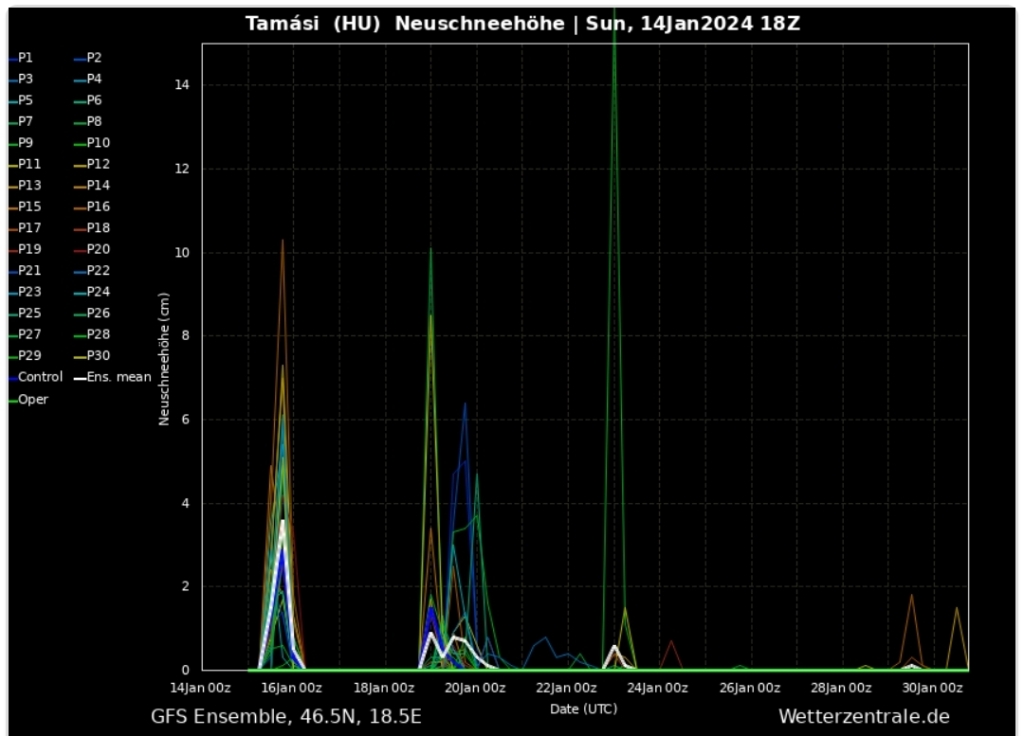Image resolution: width=1024 pixels, height=736 pixels.
Task: Click the Wetterzentrale.de source text
Action: click(x=863, y=716)
